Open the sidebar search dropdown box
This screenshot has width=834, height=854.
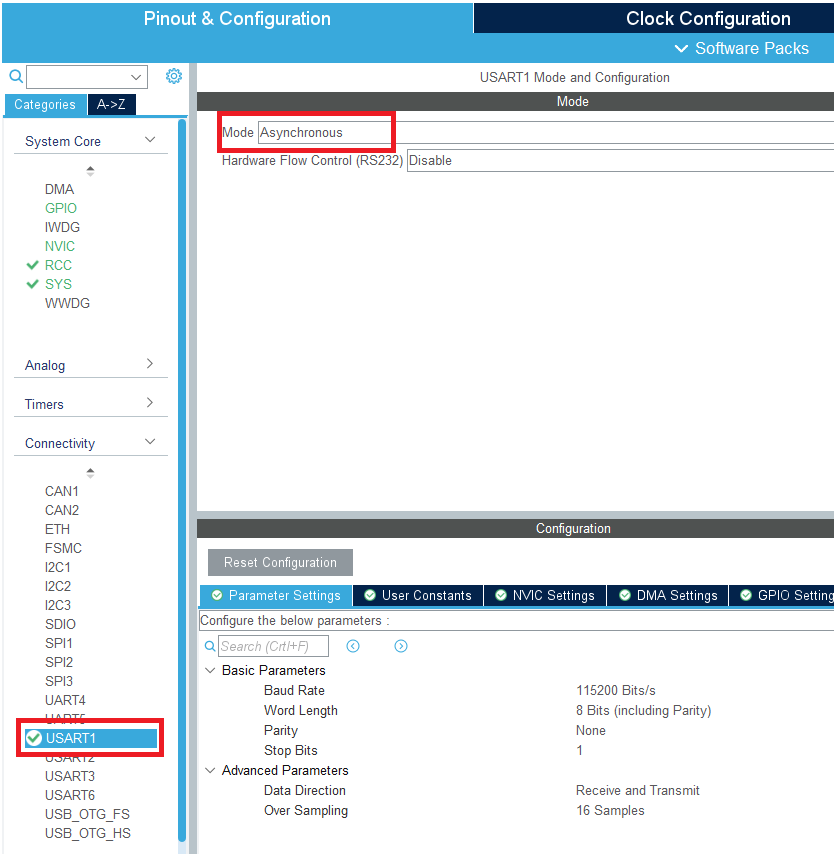tap(87, 77)
